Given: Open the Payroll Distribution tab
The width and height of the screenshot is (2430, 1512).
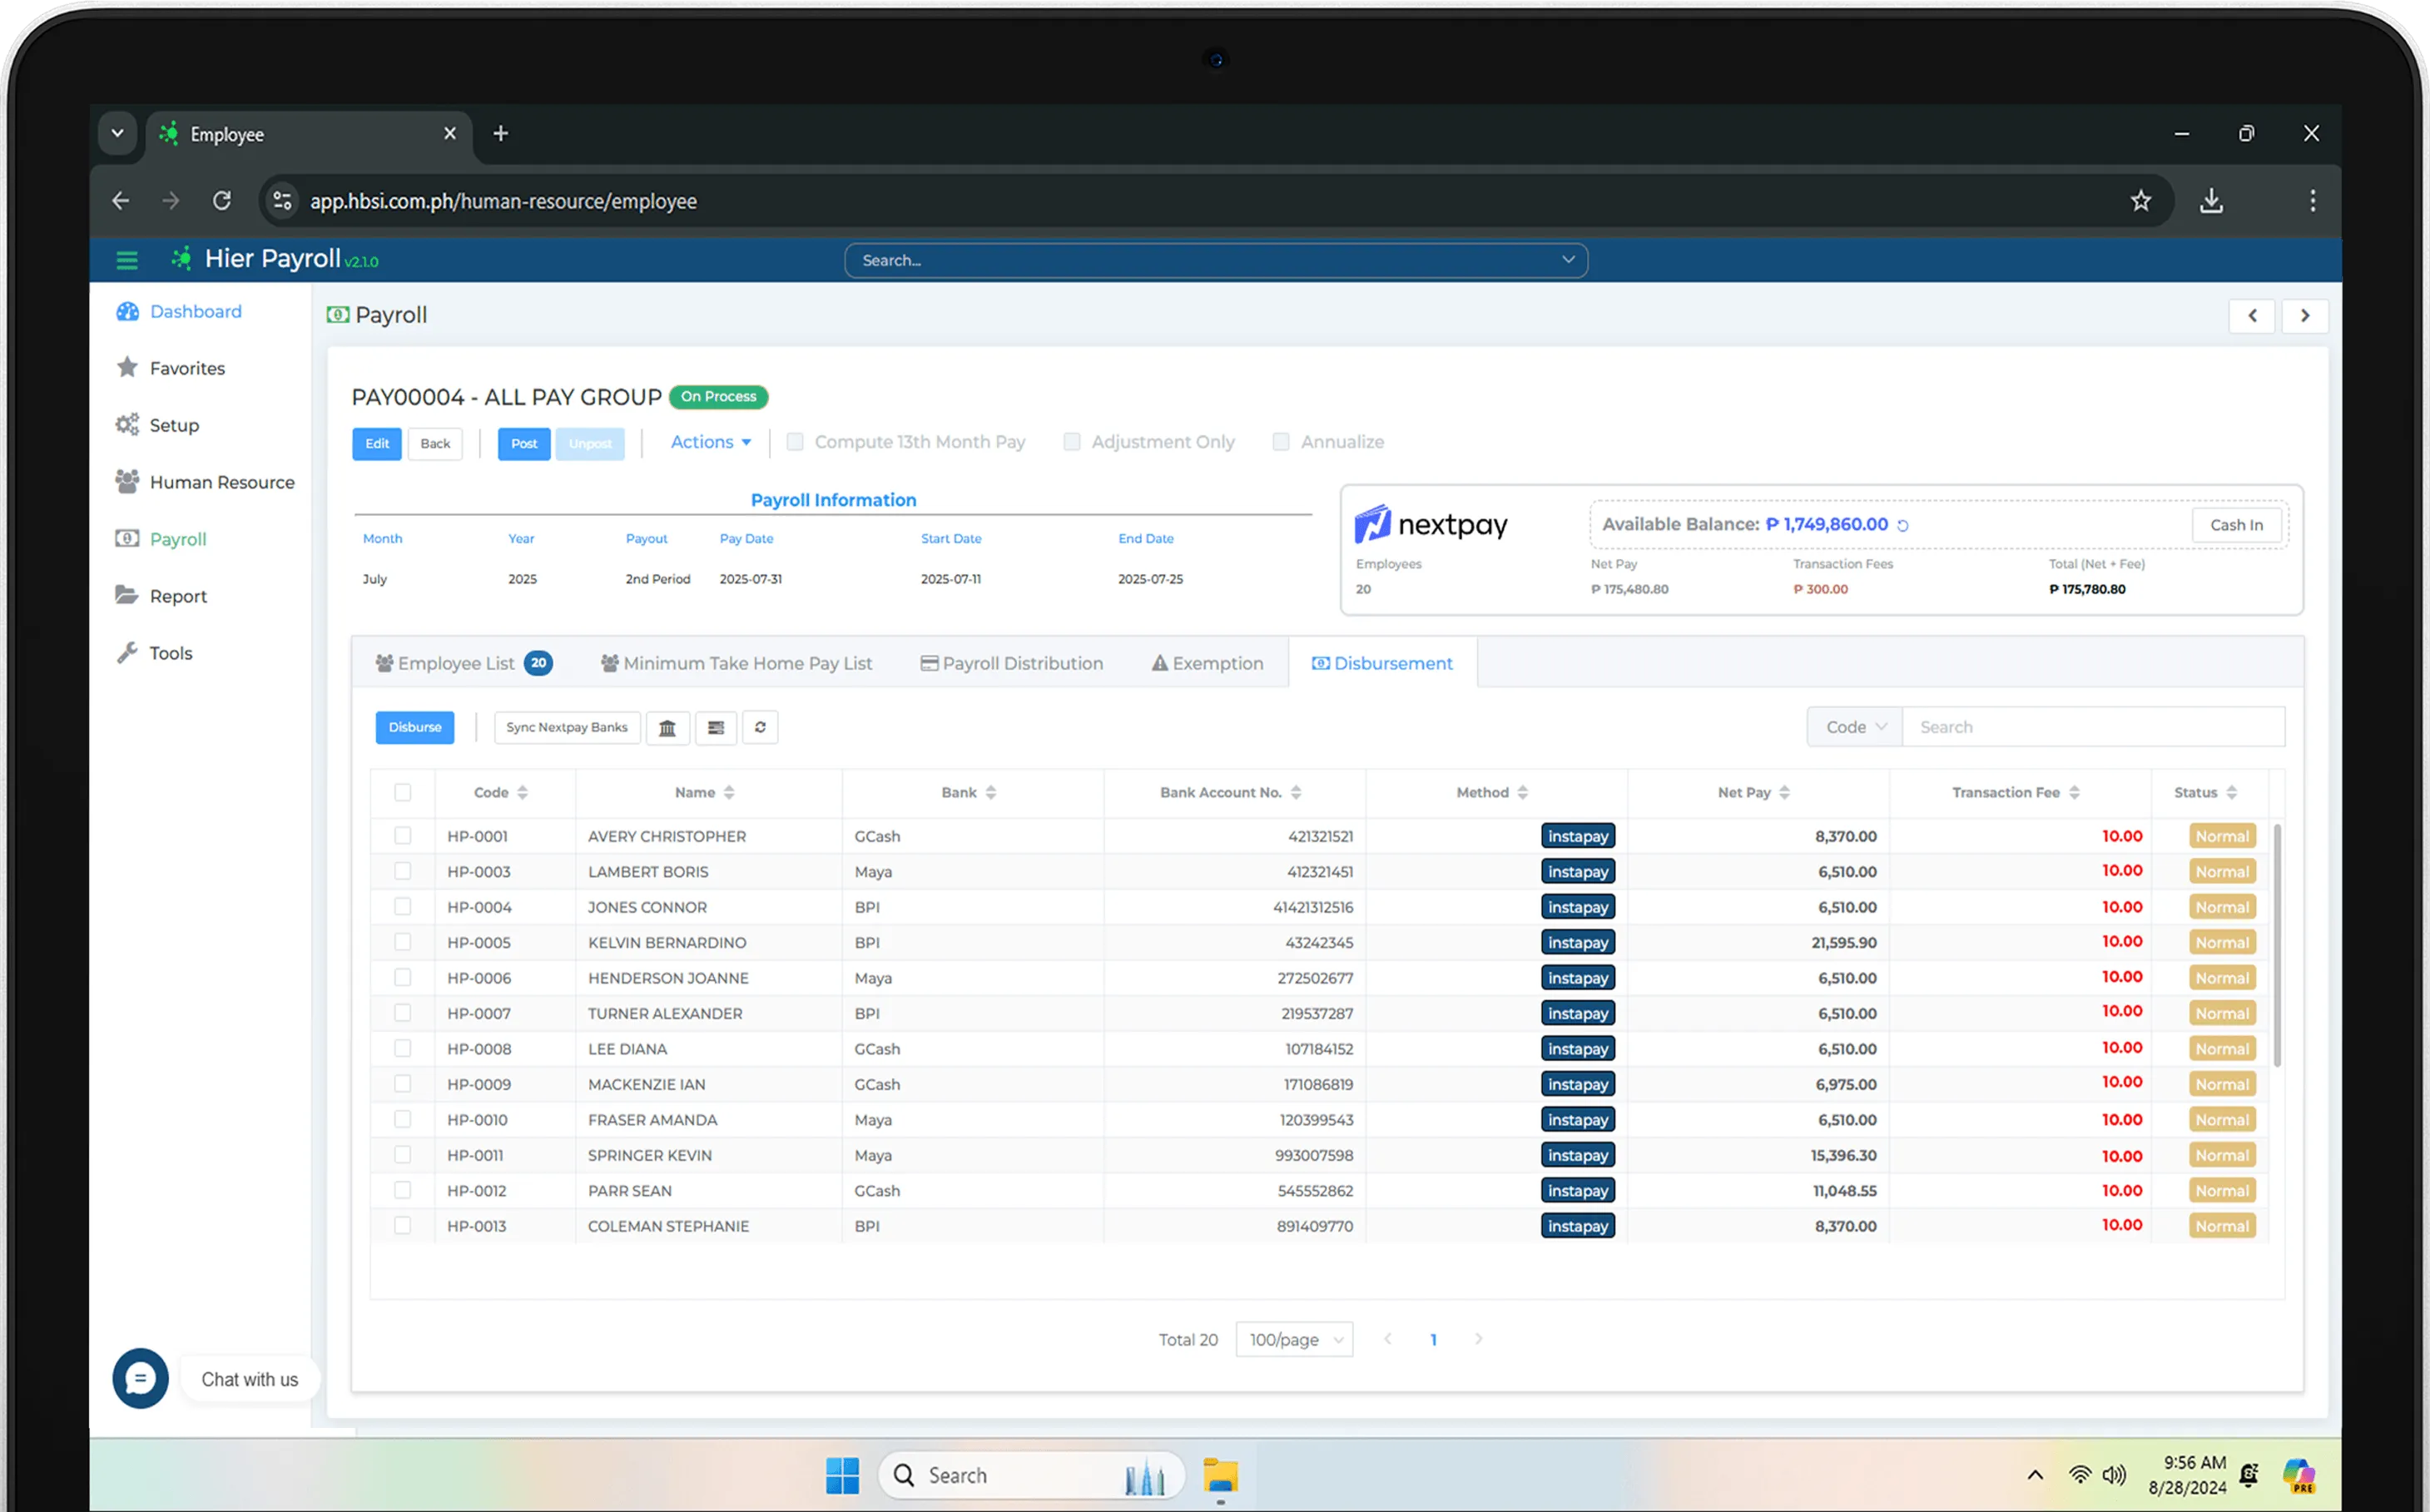Looking at the screenshot, I should (1012, 663).
